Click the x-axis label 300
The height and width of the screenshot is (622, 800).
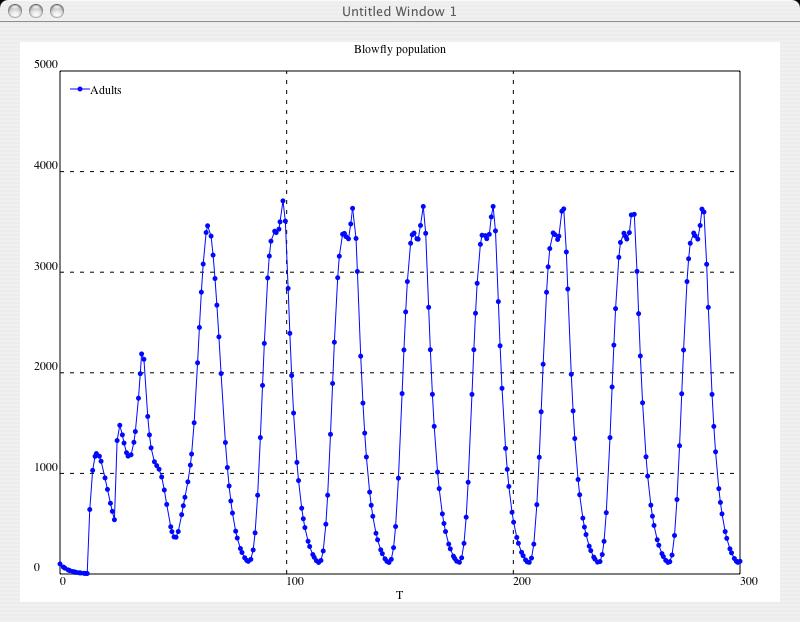click(x=749, y=581)
